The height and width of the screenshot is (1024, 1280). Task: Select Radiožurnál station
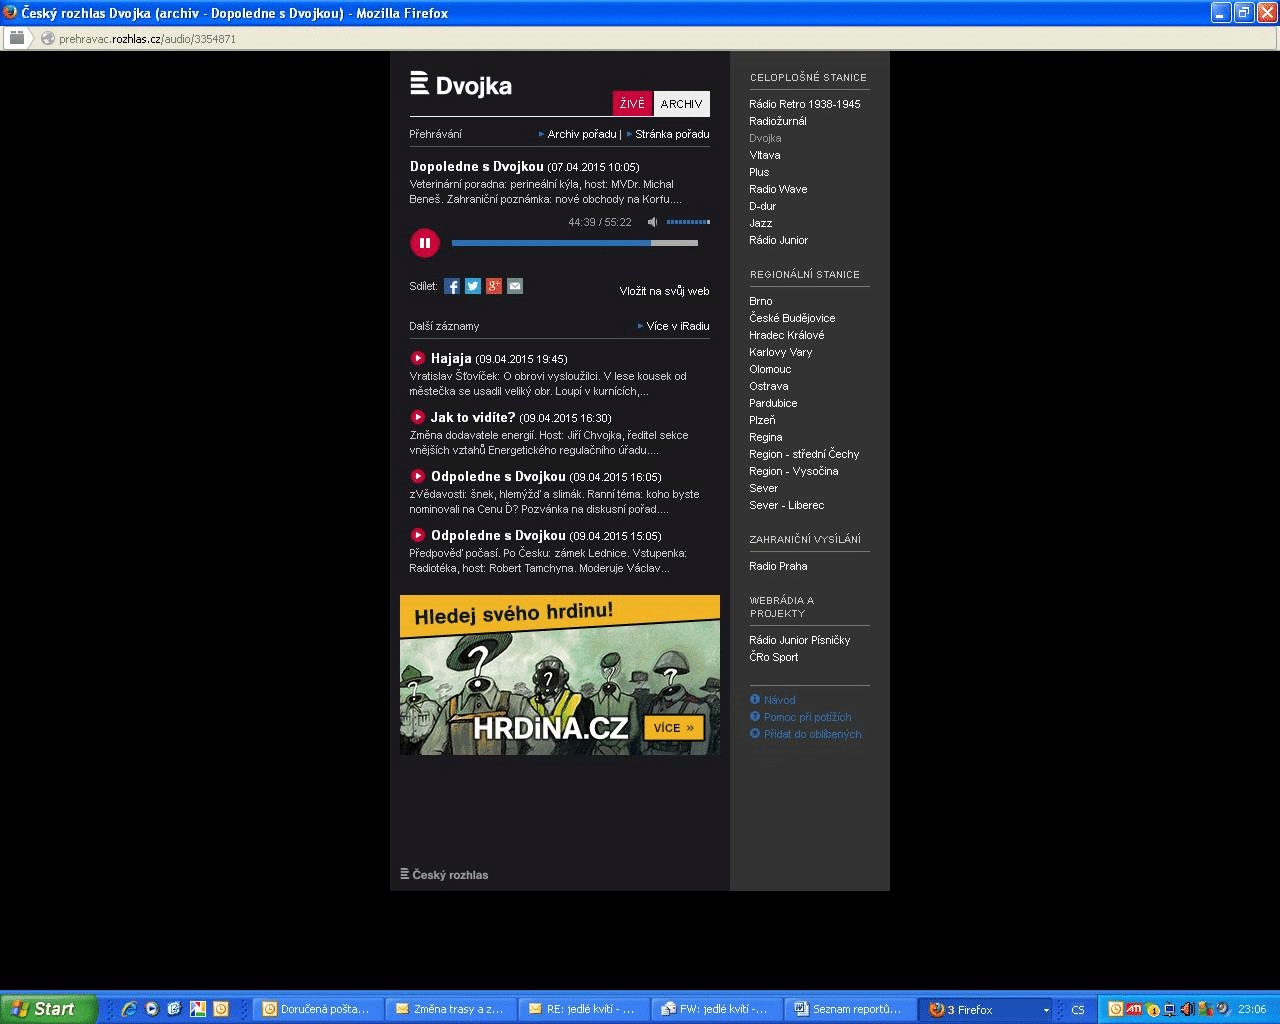coord(778,121)
